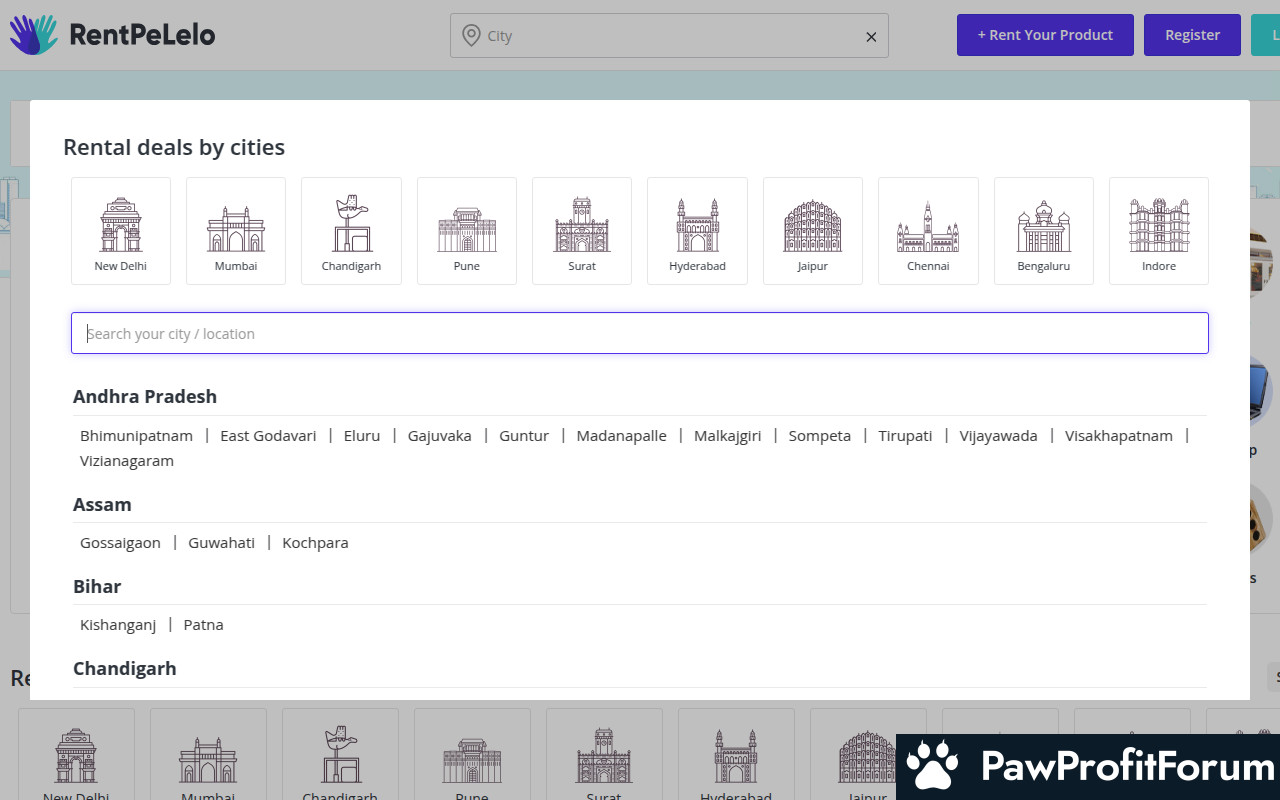1280x800 pixels.
Task: Select the Indore city icon tile
Action: coord(1159,231)
